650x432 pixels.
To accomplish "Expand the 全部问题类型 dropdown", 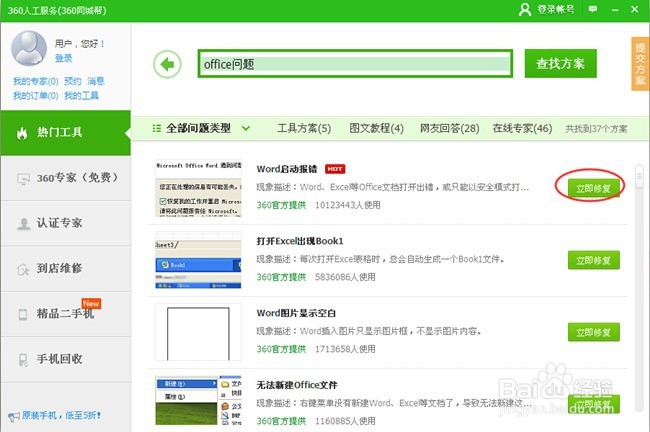I will click(246, 129).
